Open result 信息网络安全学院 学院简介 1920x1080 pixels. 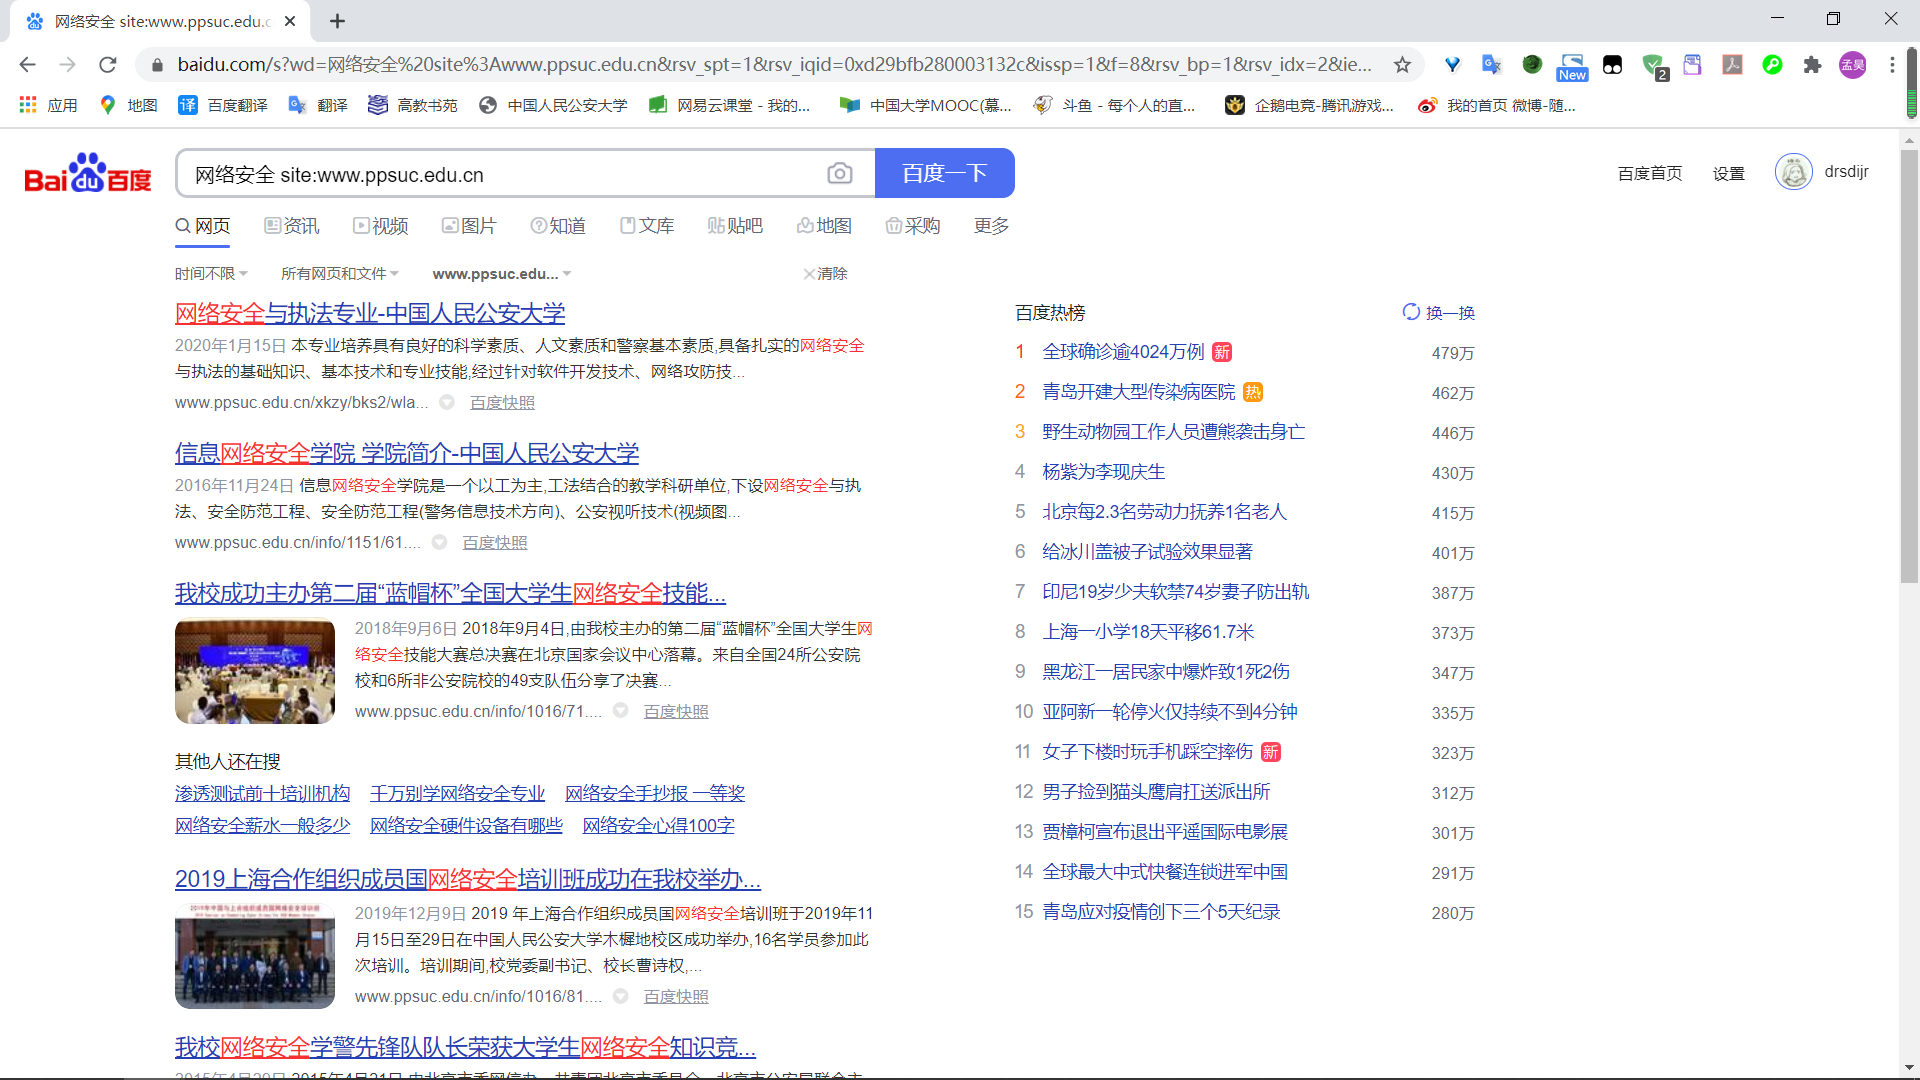point(407,454)
